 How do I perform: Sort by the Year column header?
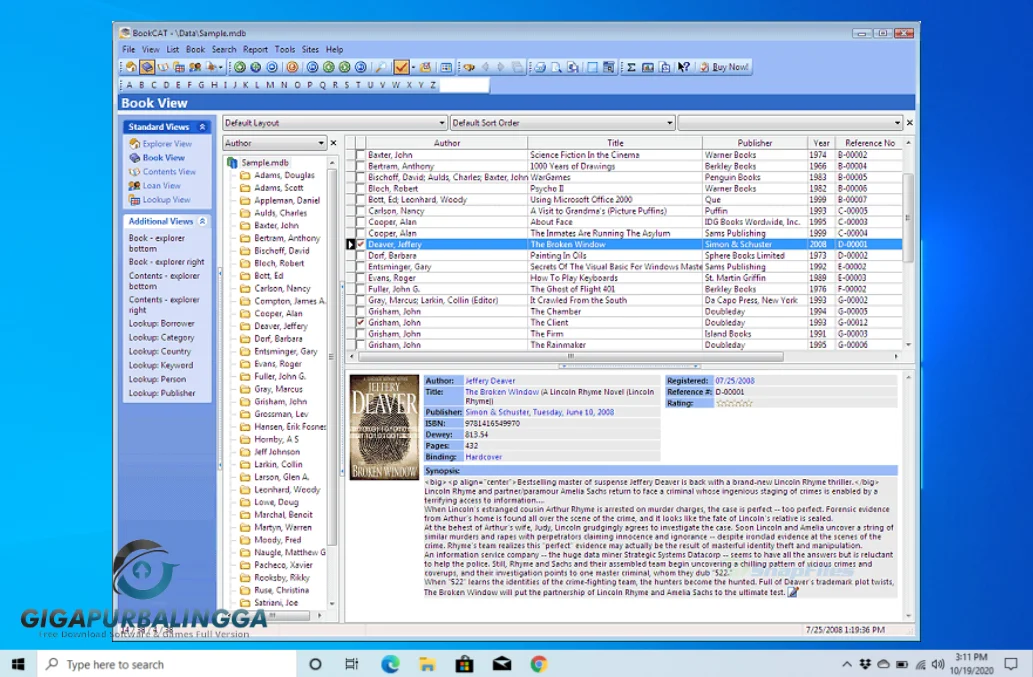[x=821, y=143]
